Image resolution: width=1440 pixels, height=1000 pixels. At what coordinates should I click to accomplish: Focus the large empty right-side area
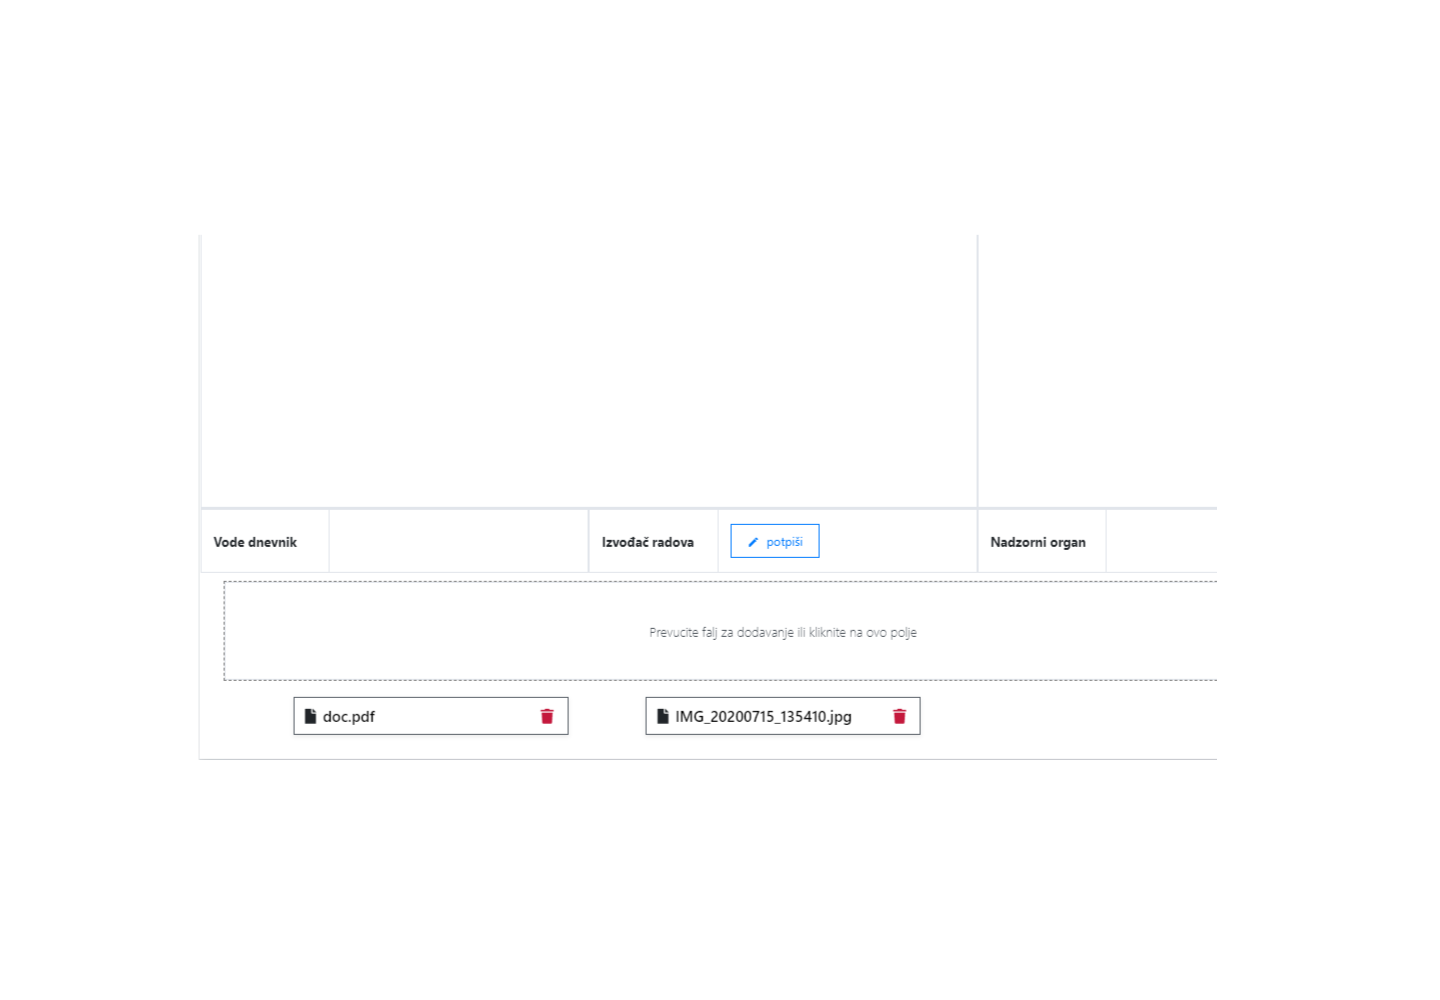click(1097, 371)
